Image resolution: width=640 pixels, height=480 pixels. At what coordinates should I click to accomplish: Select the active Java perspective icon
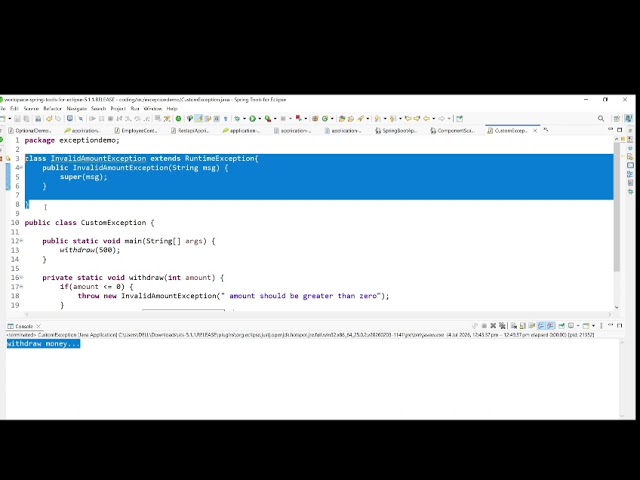pos(628,118)
